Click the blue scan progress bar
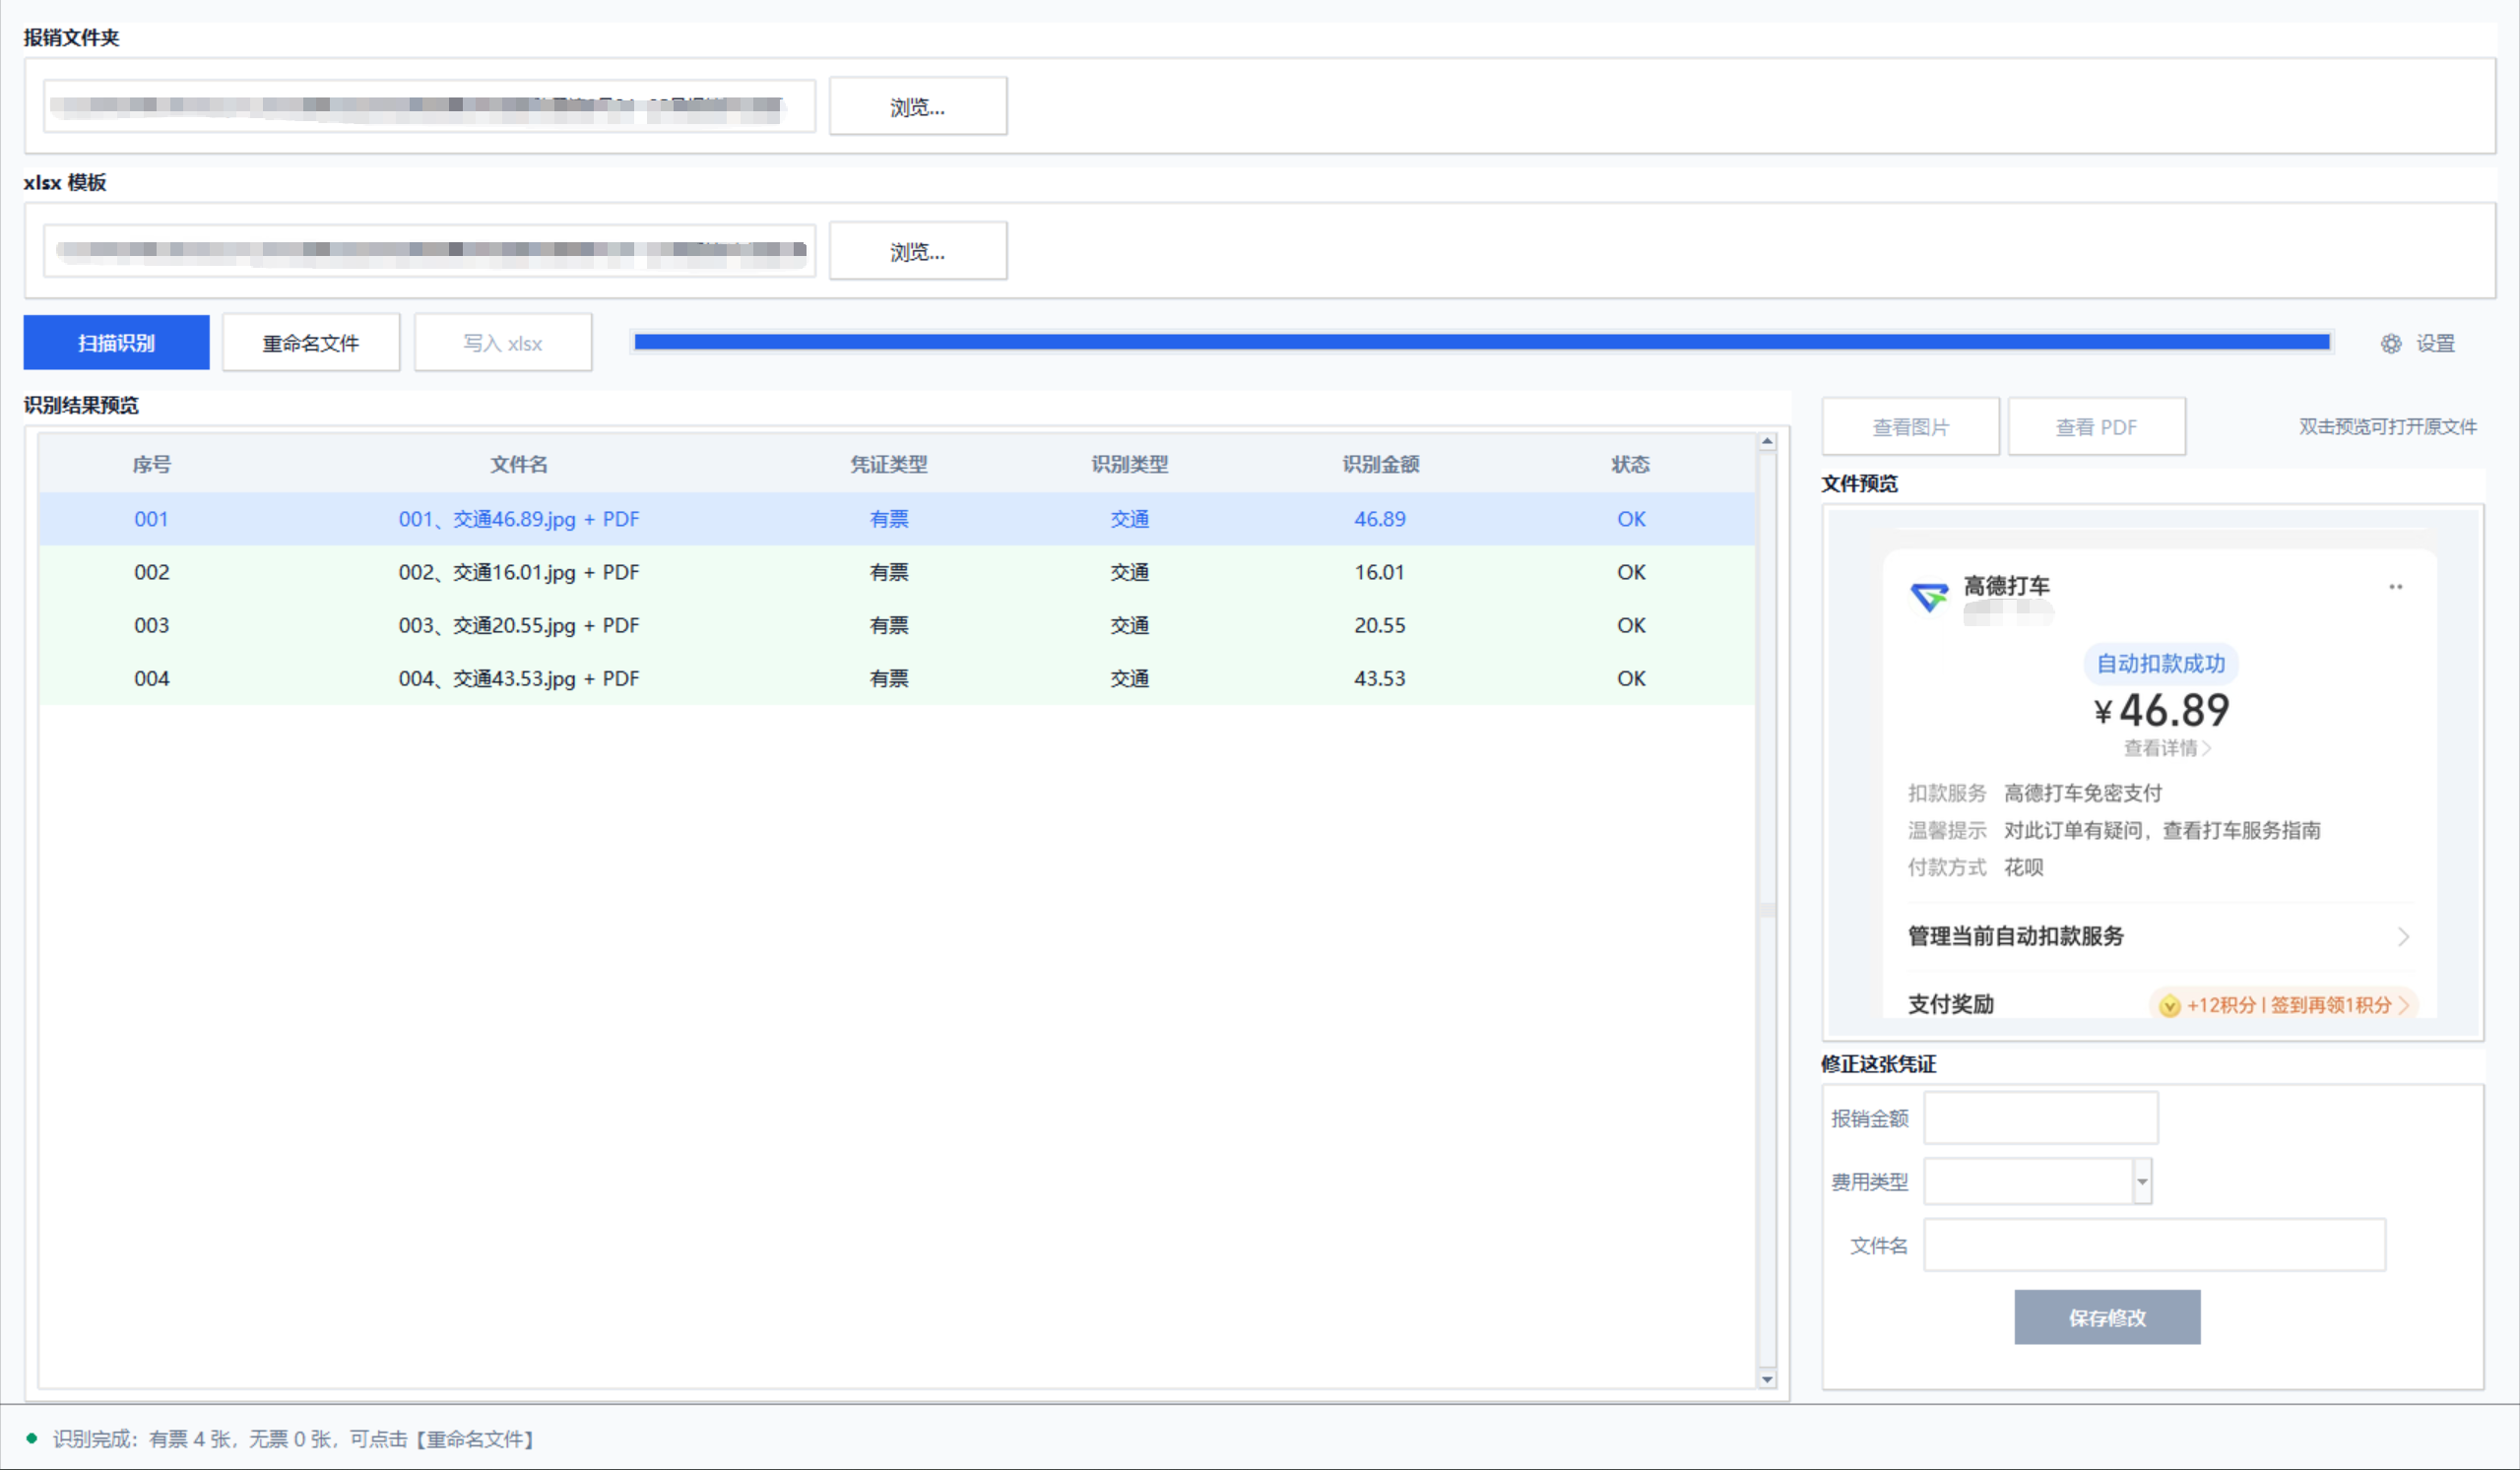 click(1482, 342)
